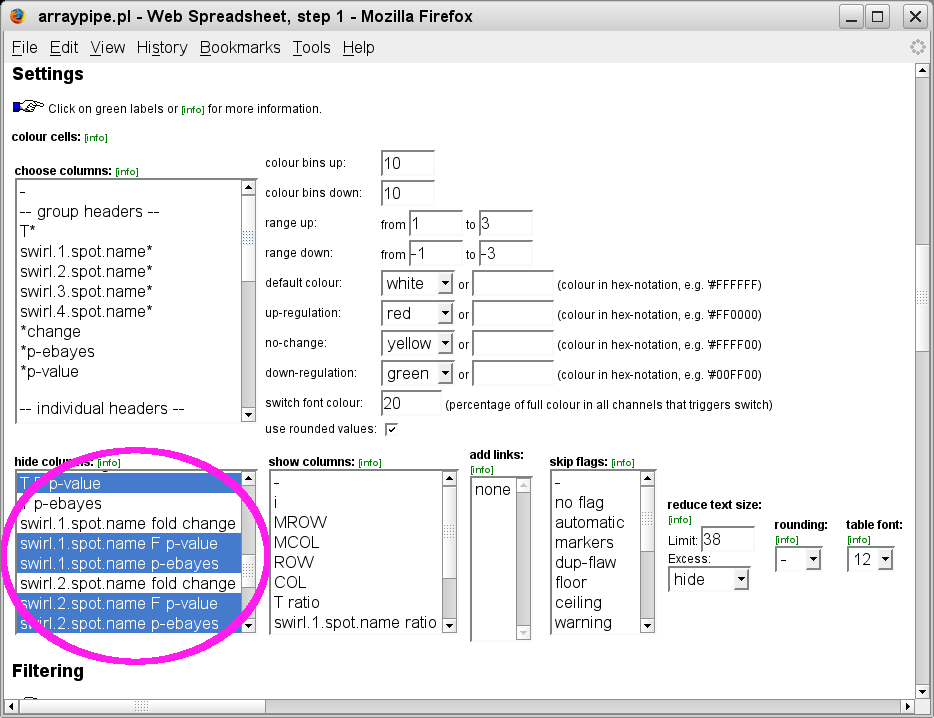Click the colour bins up field

[x=407, y=163]
